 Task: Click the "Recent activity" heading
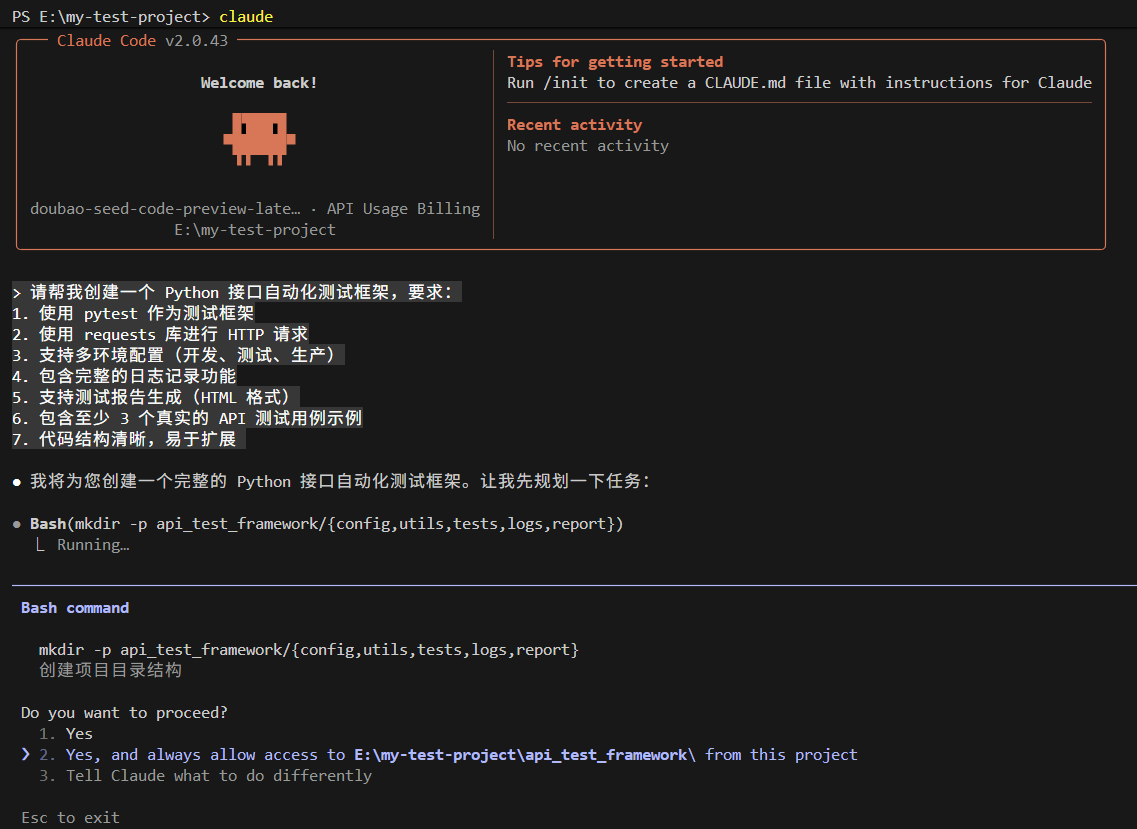[x=574, y=125]
